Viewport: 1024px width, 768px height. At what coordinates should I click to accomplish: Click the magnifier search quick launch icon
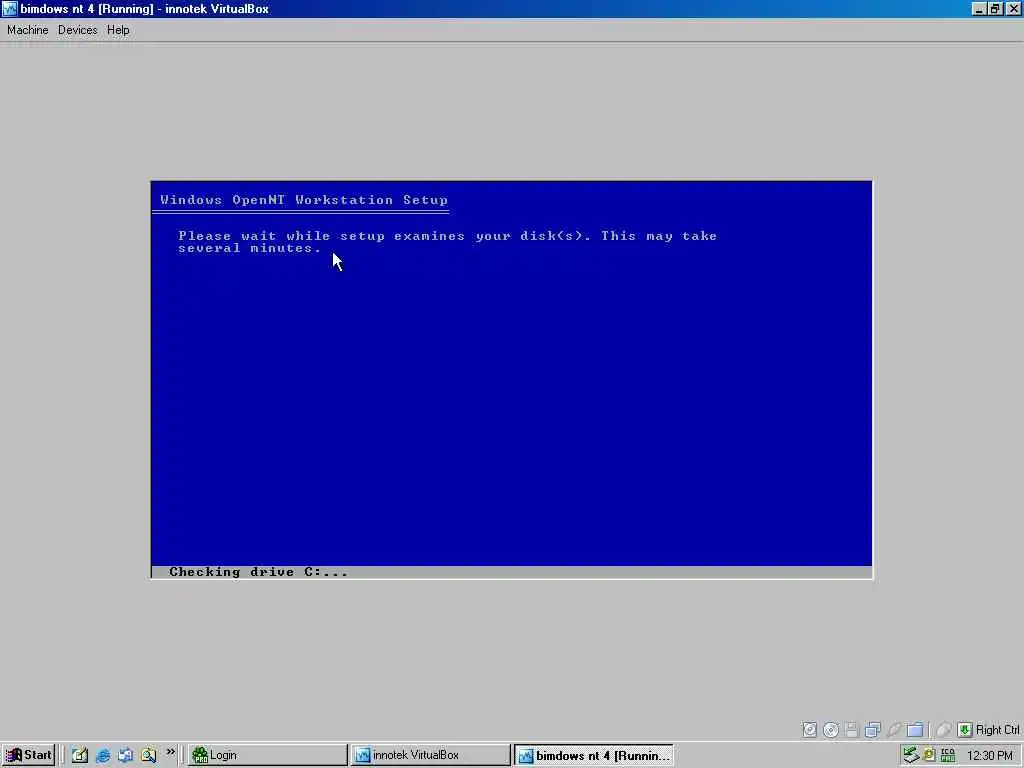point(149,755)
